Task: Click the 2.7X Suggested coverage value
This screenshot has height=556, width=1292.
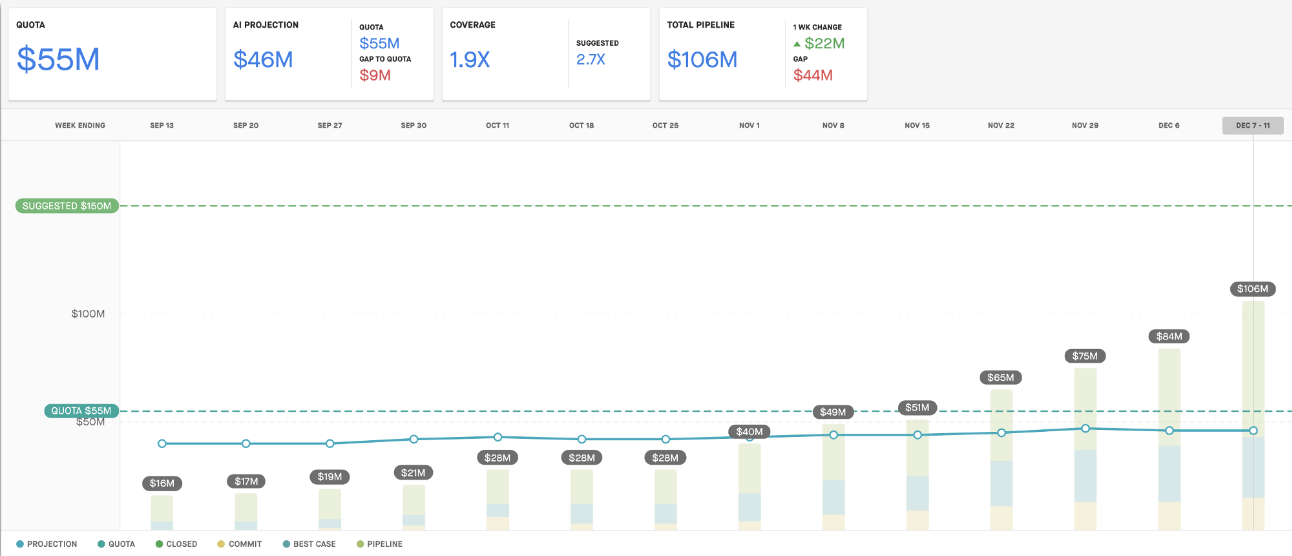Action: 591,59
